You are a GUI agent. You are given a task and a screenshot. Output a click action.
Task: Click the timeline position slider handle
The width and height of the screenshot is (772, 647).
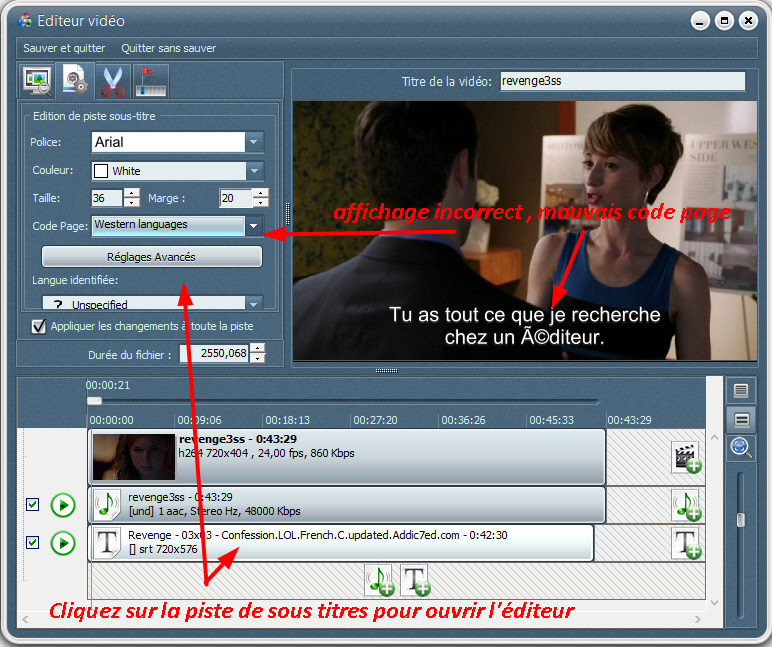[x=95, y=401]
